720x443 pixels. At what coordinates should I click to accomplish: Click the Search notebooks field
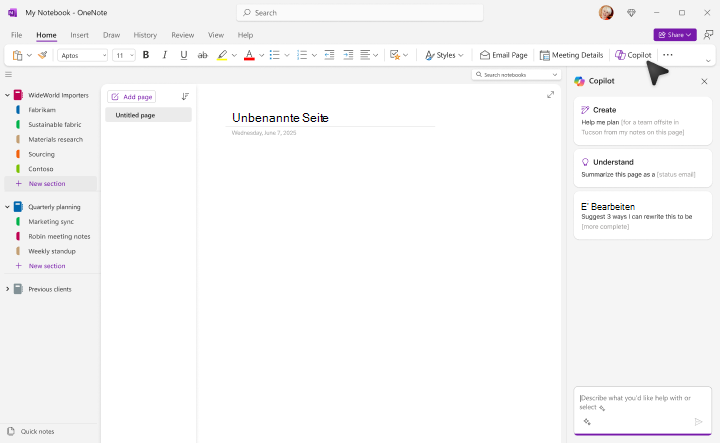click(x=516, y=75)
